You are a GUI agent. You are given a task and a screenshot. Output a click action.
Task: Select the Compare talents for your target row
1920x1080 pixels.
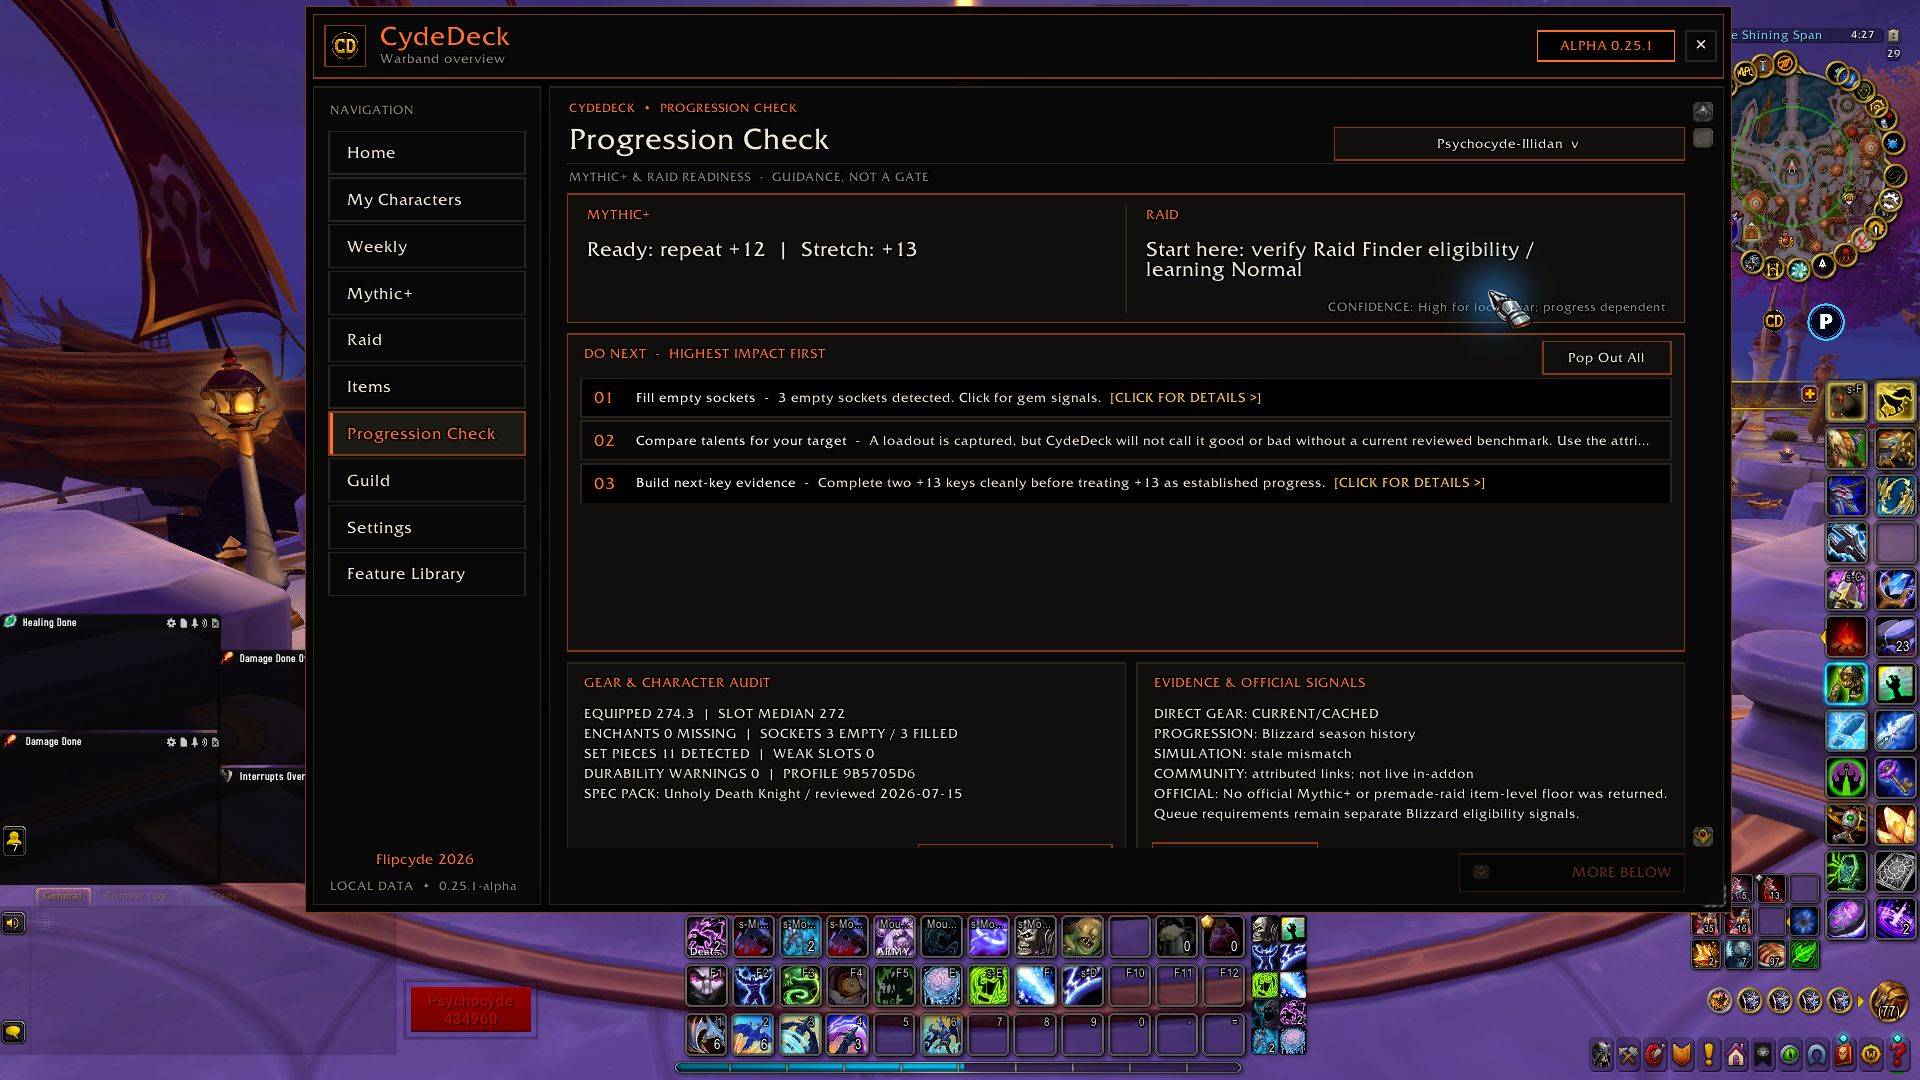(1125, 441)
